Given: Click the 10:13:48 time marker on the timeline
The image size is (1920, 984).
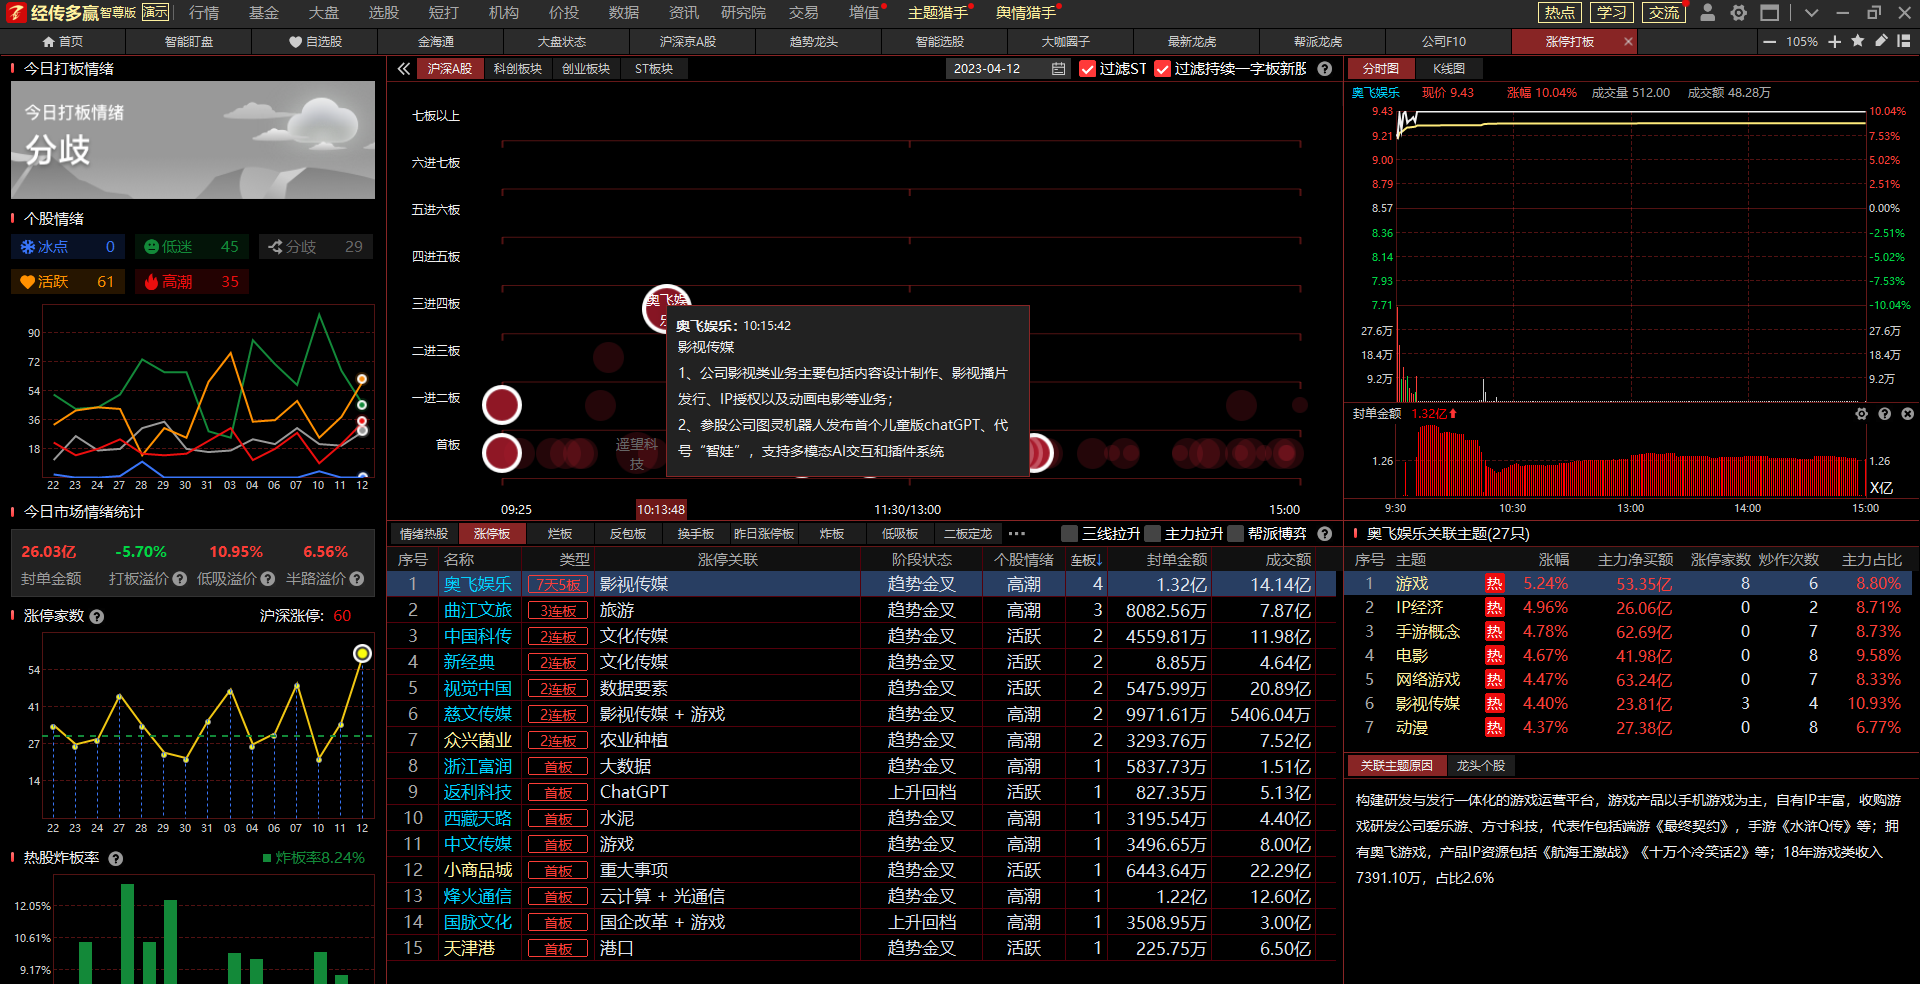Looking at the screenshot, I should click(x=661, y=510).
